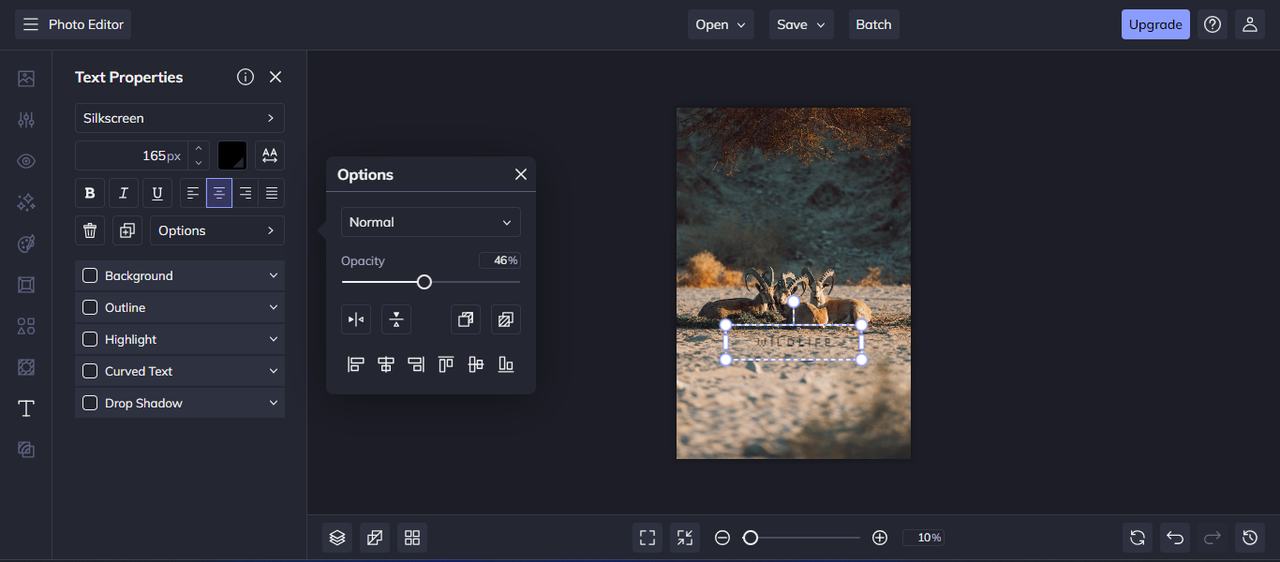Expand the Background section chevron
Viewport: 1280px width, 562px height.
(x=273, y=276)
